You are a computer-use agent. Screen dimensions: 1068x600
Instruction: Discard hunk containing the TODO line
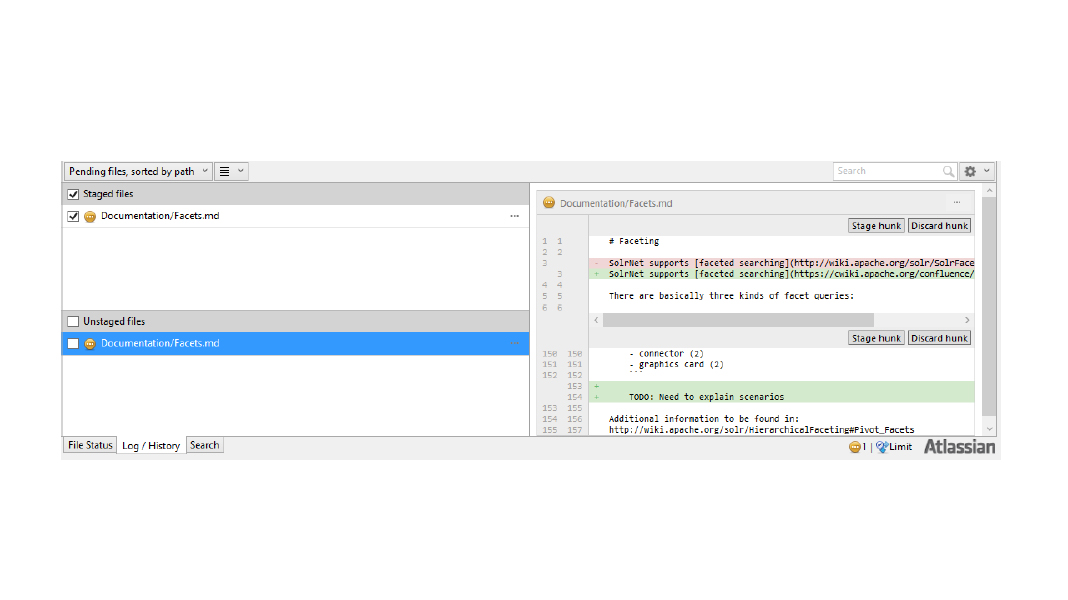point(939,338)
